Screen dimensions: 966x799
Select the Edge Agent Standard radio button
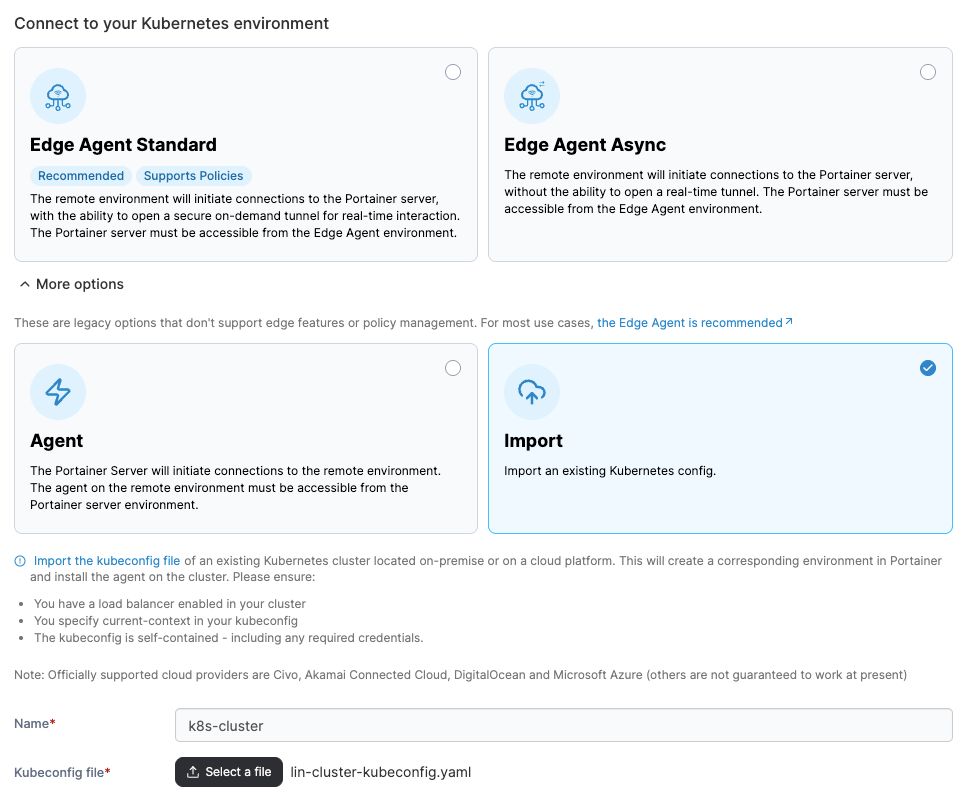point(453,72)
